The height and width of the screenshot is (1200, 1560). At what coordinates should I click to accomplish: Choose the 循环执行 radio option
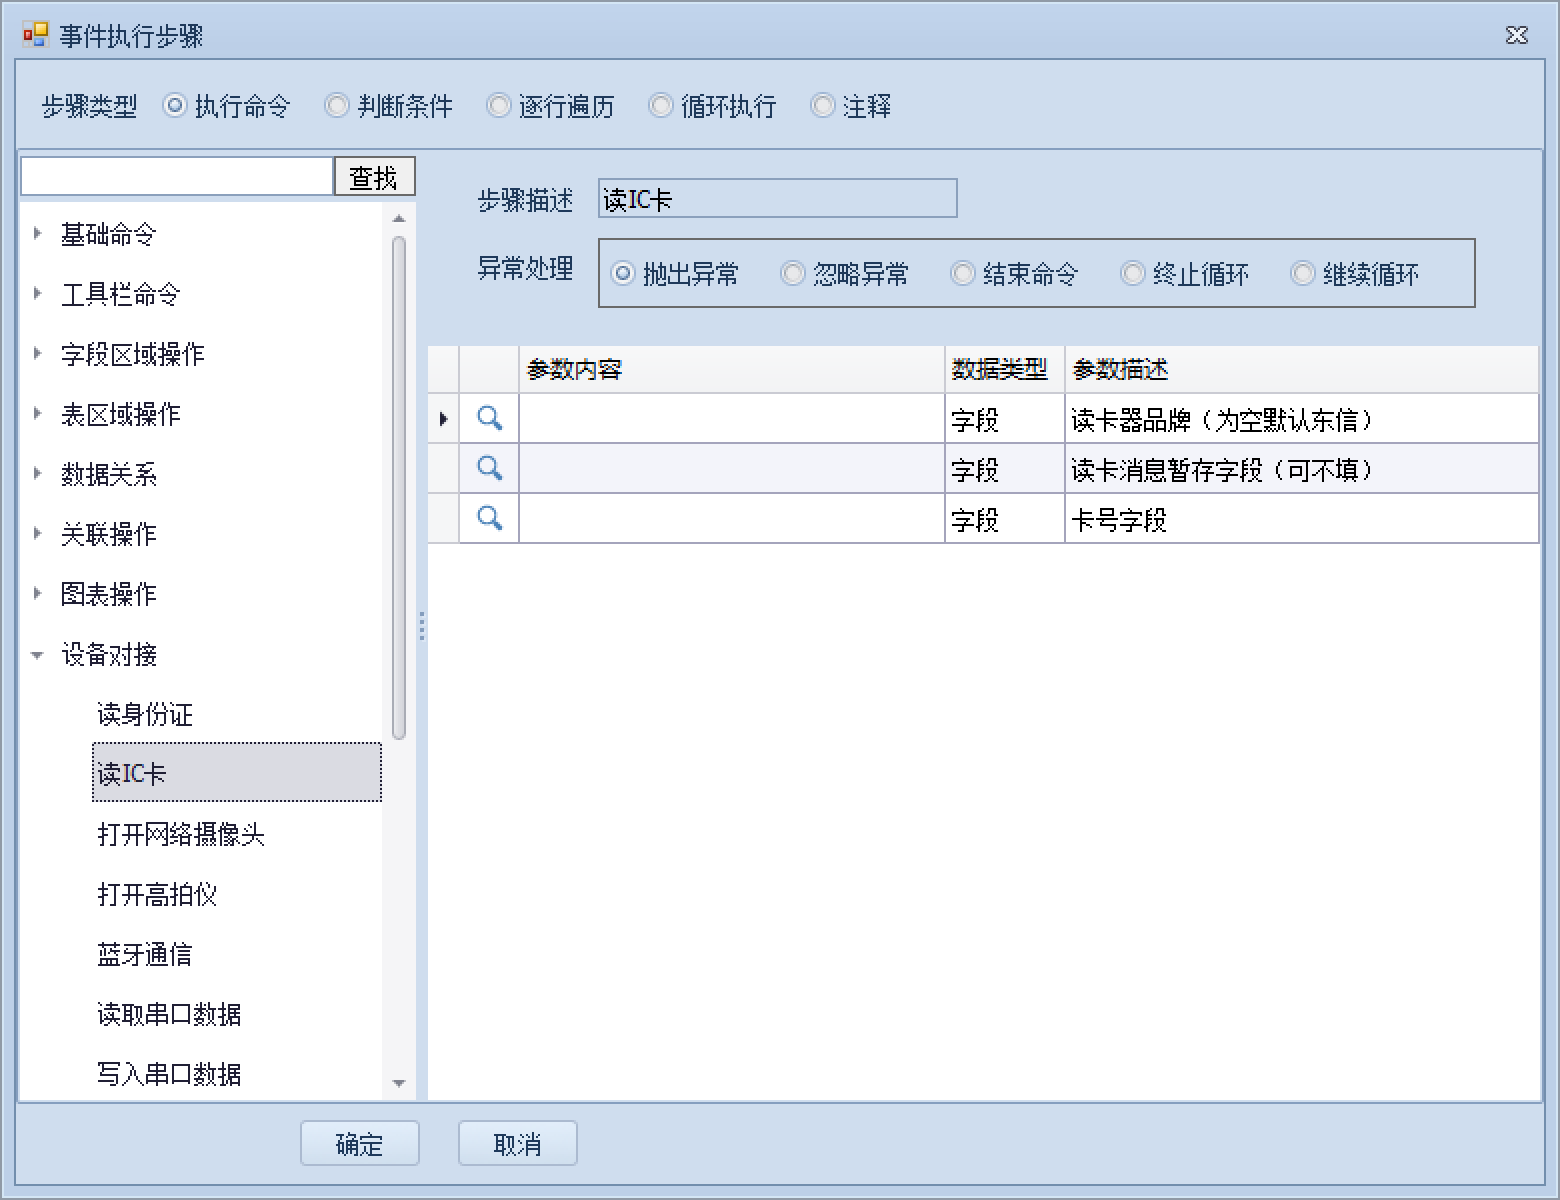click(661, 106)
